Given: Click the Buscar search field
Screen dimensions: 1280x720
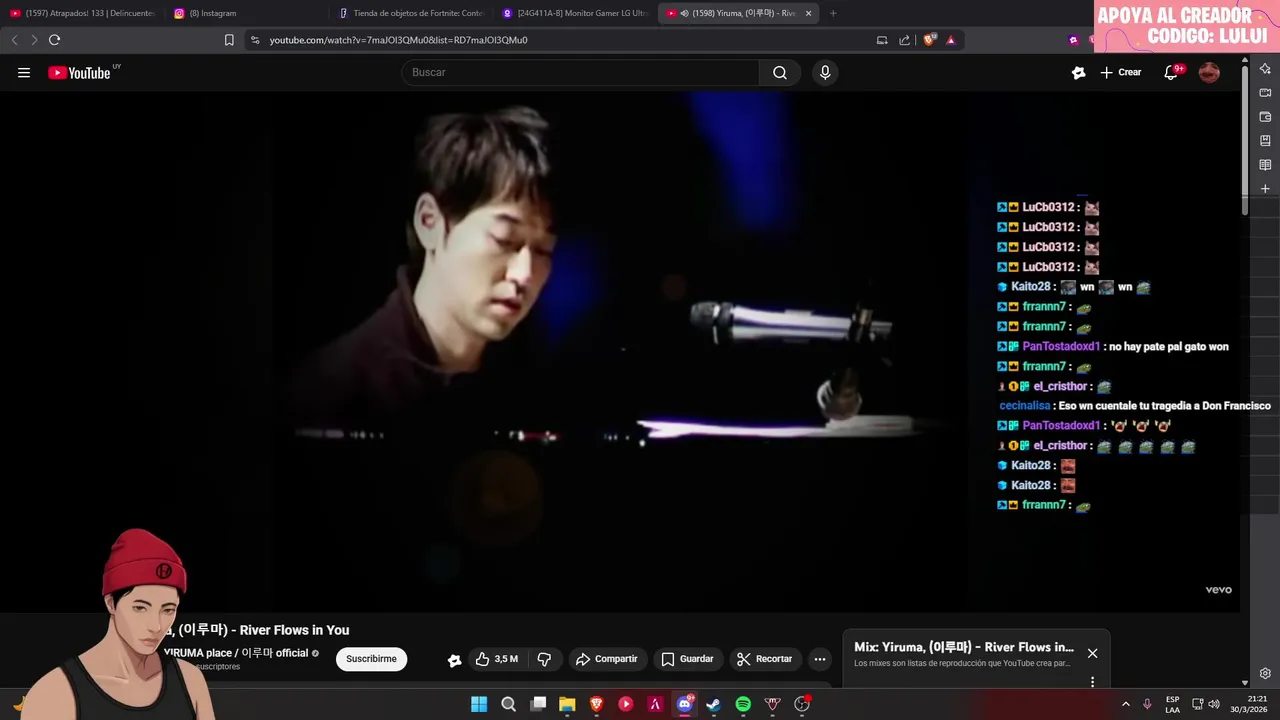Looking at the screenshot, I should click(x=580, y=72).
